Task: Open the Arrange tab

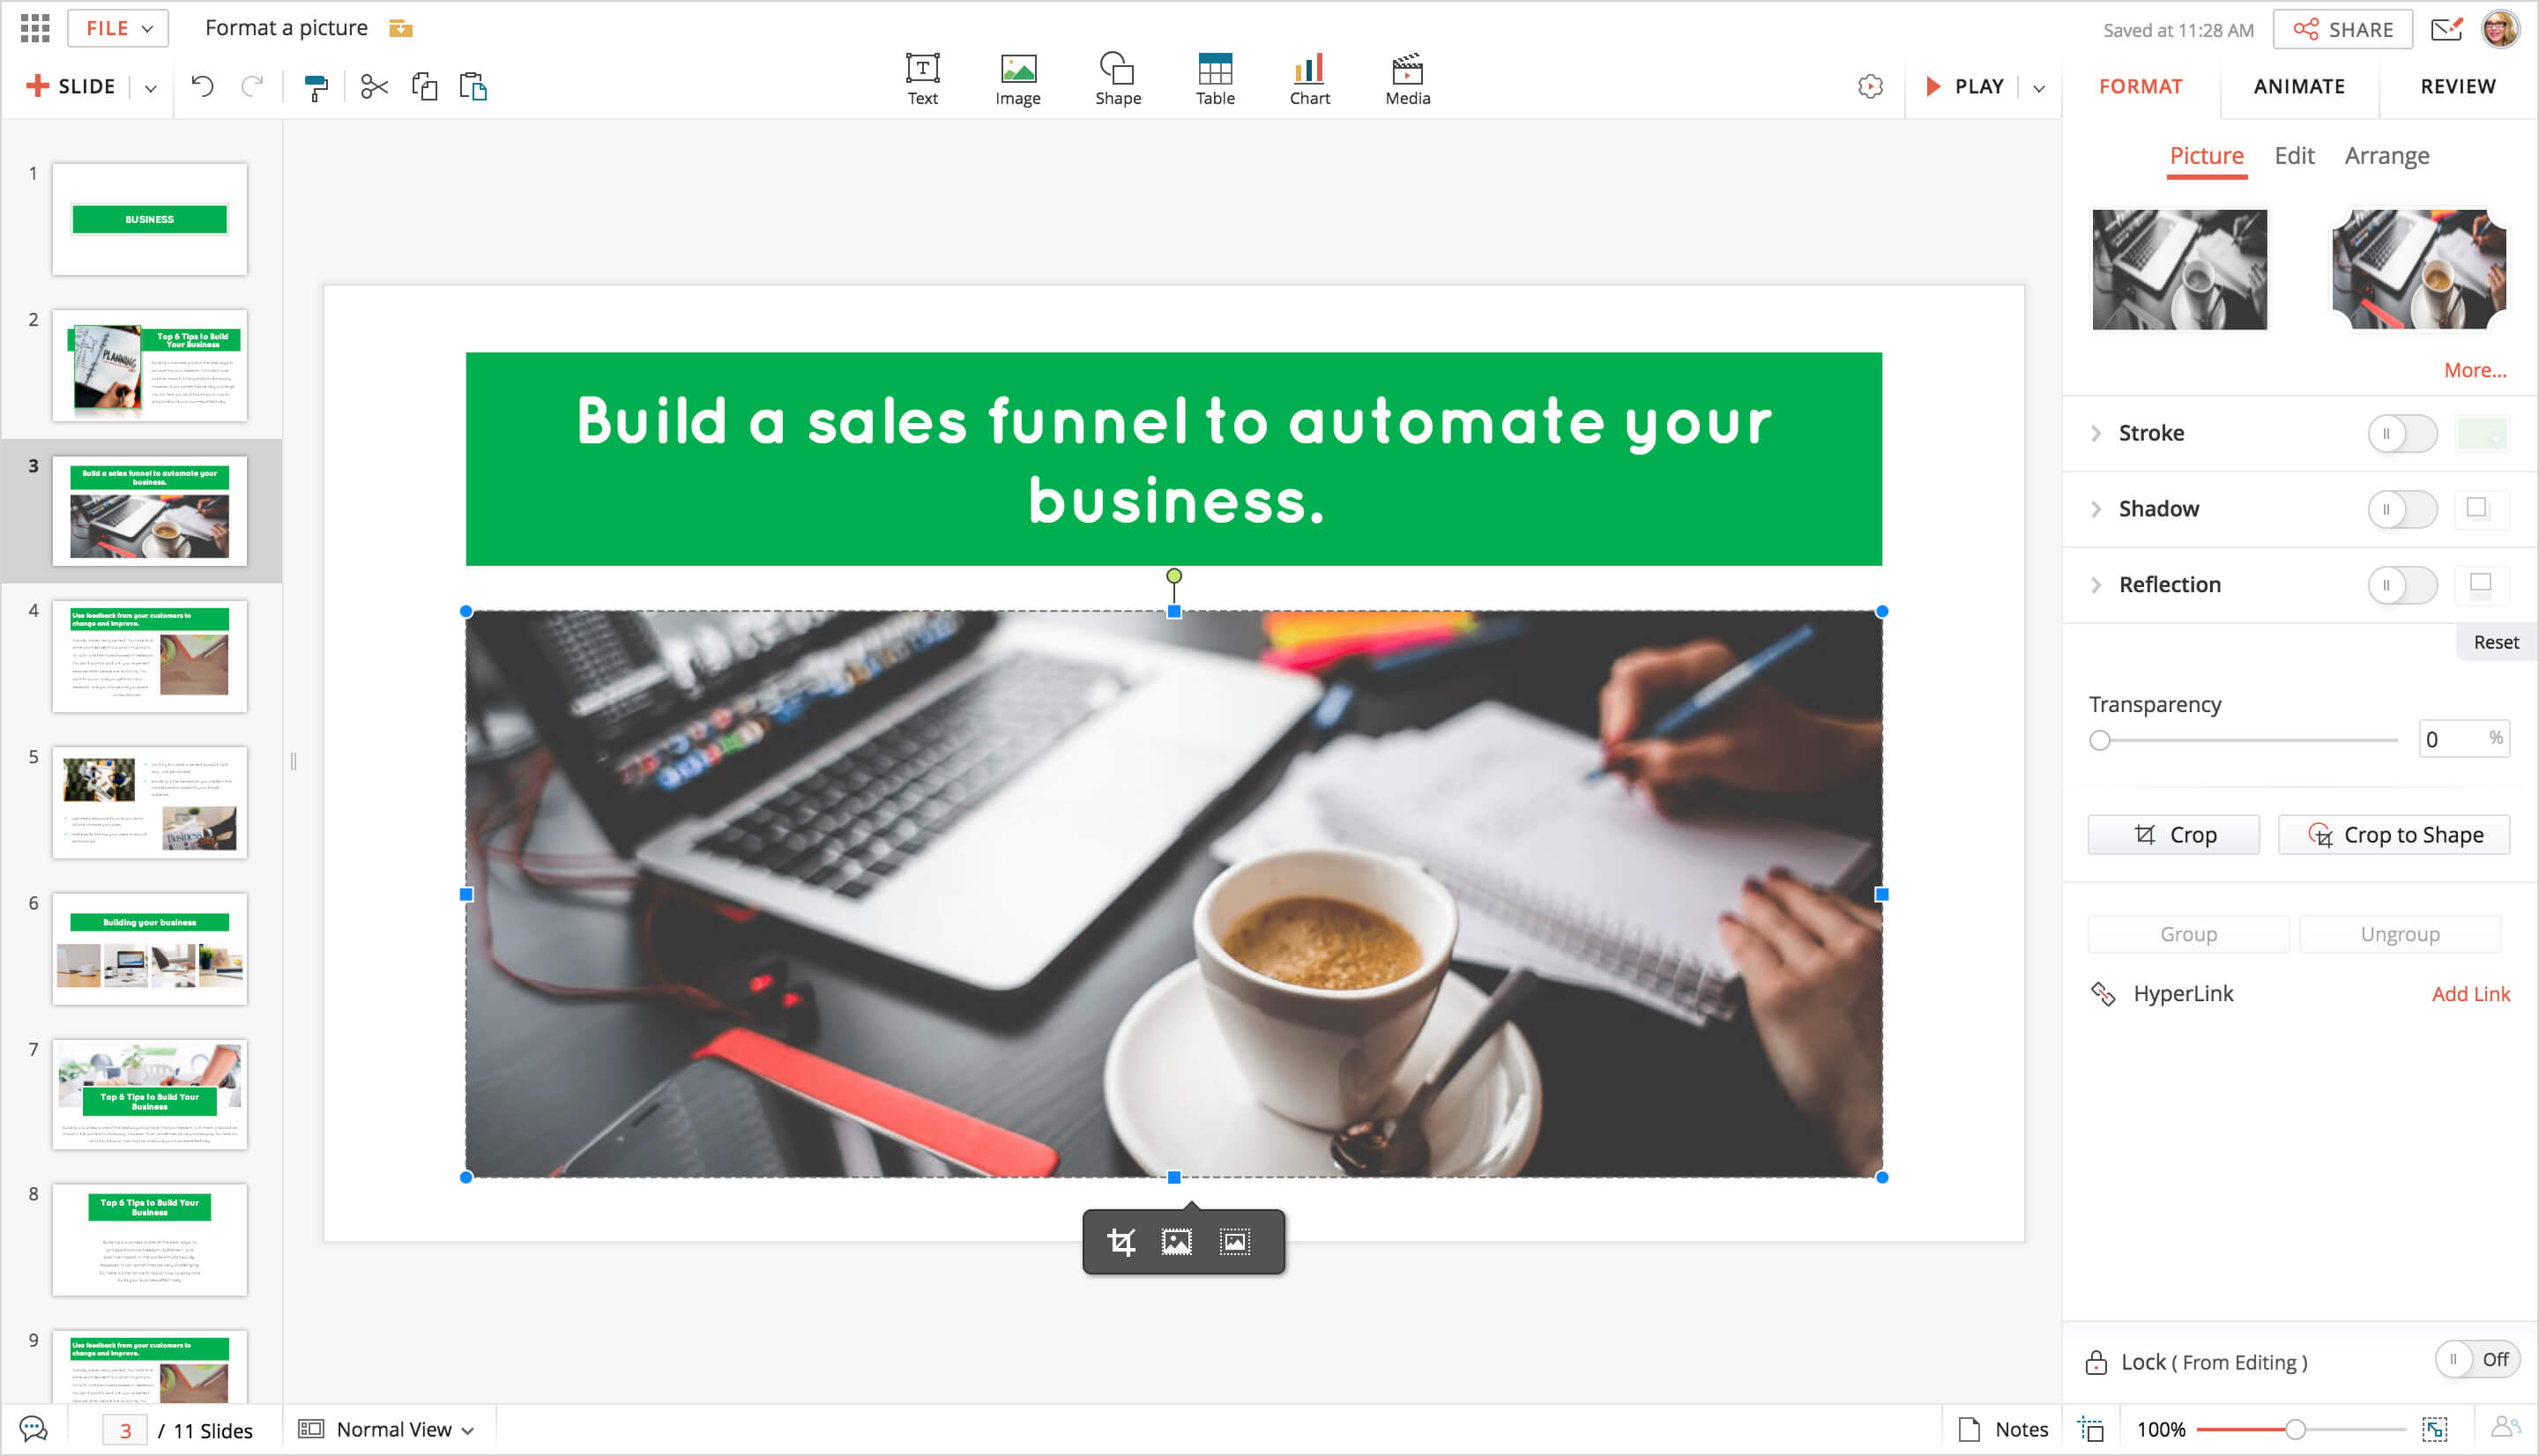Action: coord(2386,156)
